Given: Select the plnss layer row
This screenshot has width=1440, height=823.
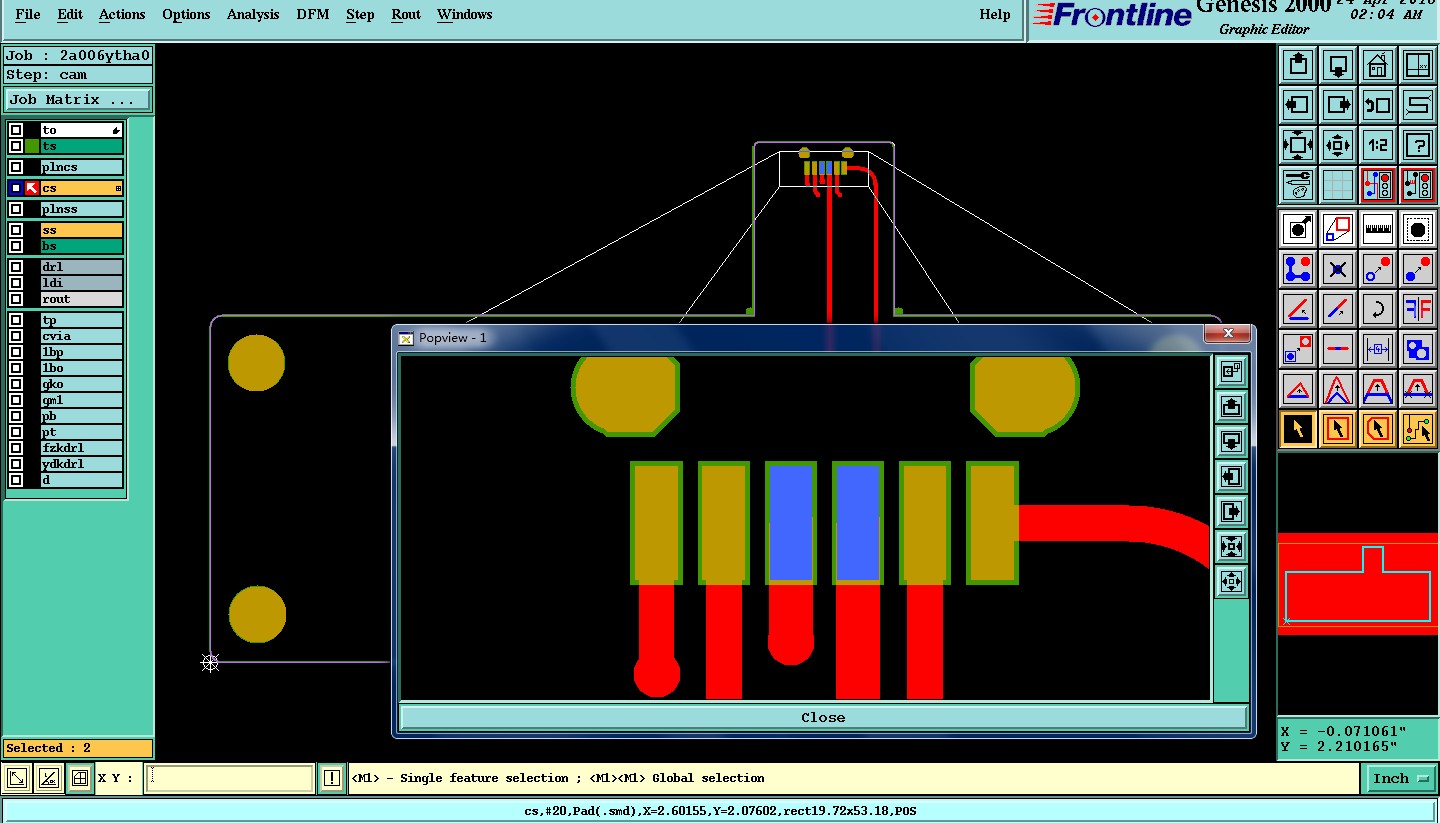Looking at the screenshot, I should coord(81,209).
